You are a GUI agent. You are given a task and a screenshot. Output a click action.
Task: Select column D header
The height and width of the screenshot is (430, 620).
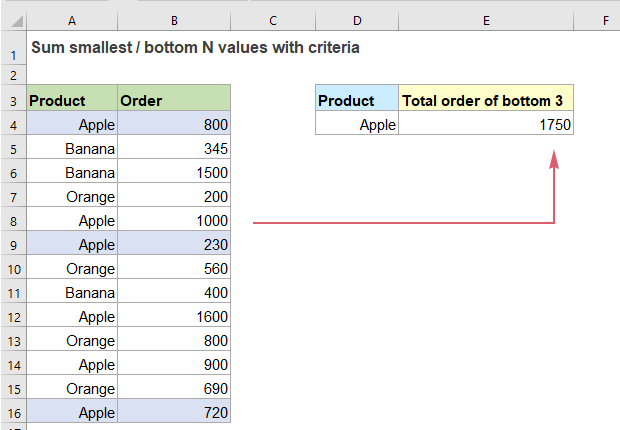(x=357, y=19)
